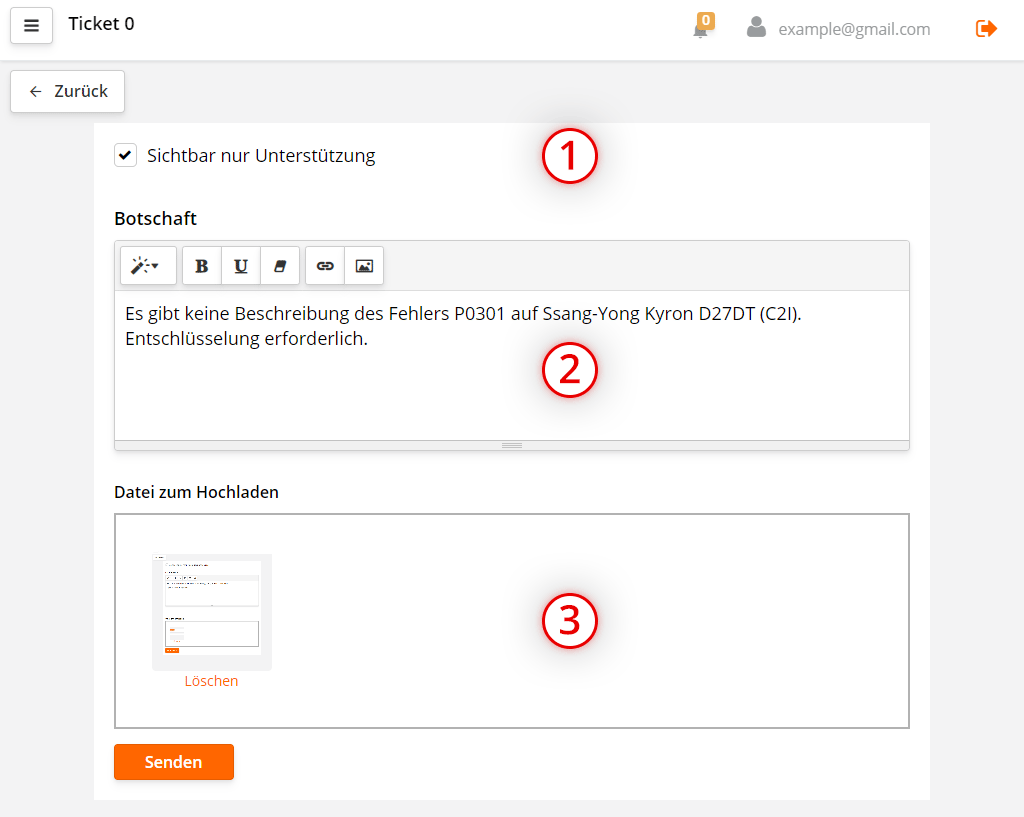The height and width of the screenshot is (817, 1024).
Task: Open the magic wand style dropdown
Action: coord(147,266)
